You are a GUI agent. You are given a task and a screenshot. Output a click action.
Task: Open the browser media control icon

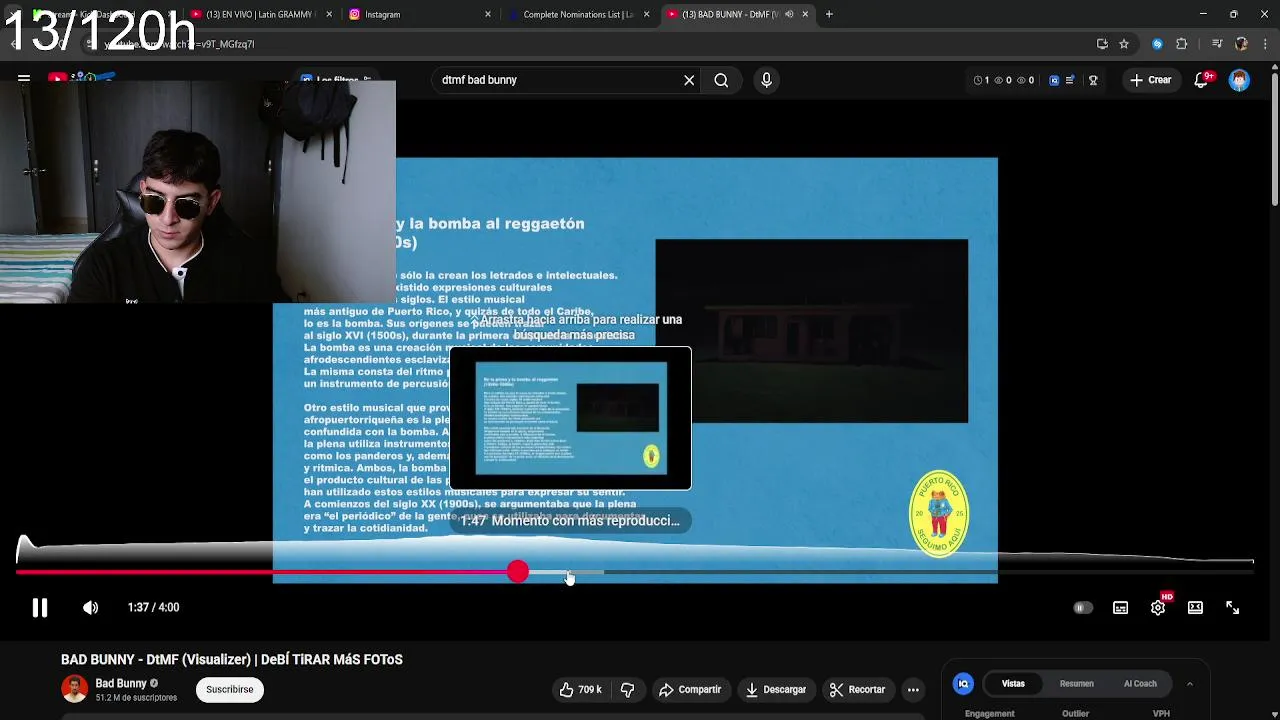coord(1217,44)
